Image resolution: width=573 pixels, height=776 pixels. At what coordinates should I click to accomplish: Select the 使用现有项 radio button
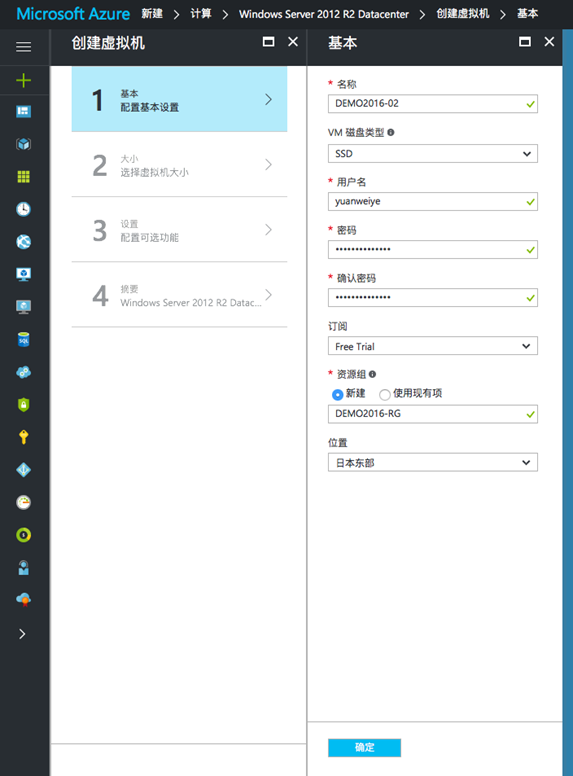click(384, 394)
